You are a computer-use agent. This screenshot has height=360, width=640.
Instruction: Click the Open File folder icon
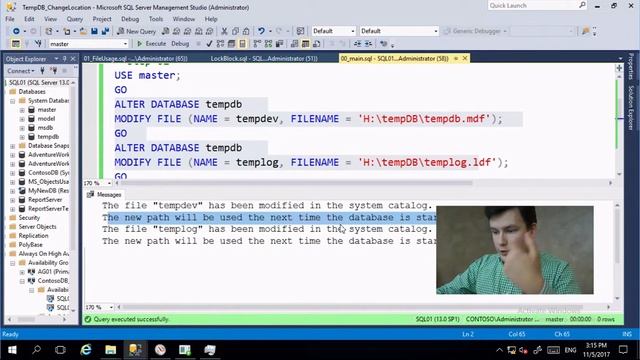tap(83, 31)
